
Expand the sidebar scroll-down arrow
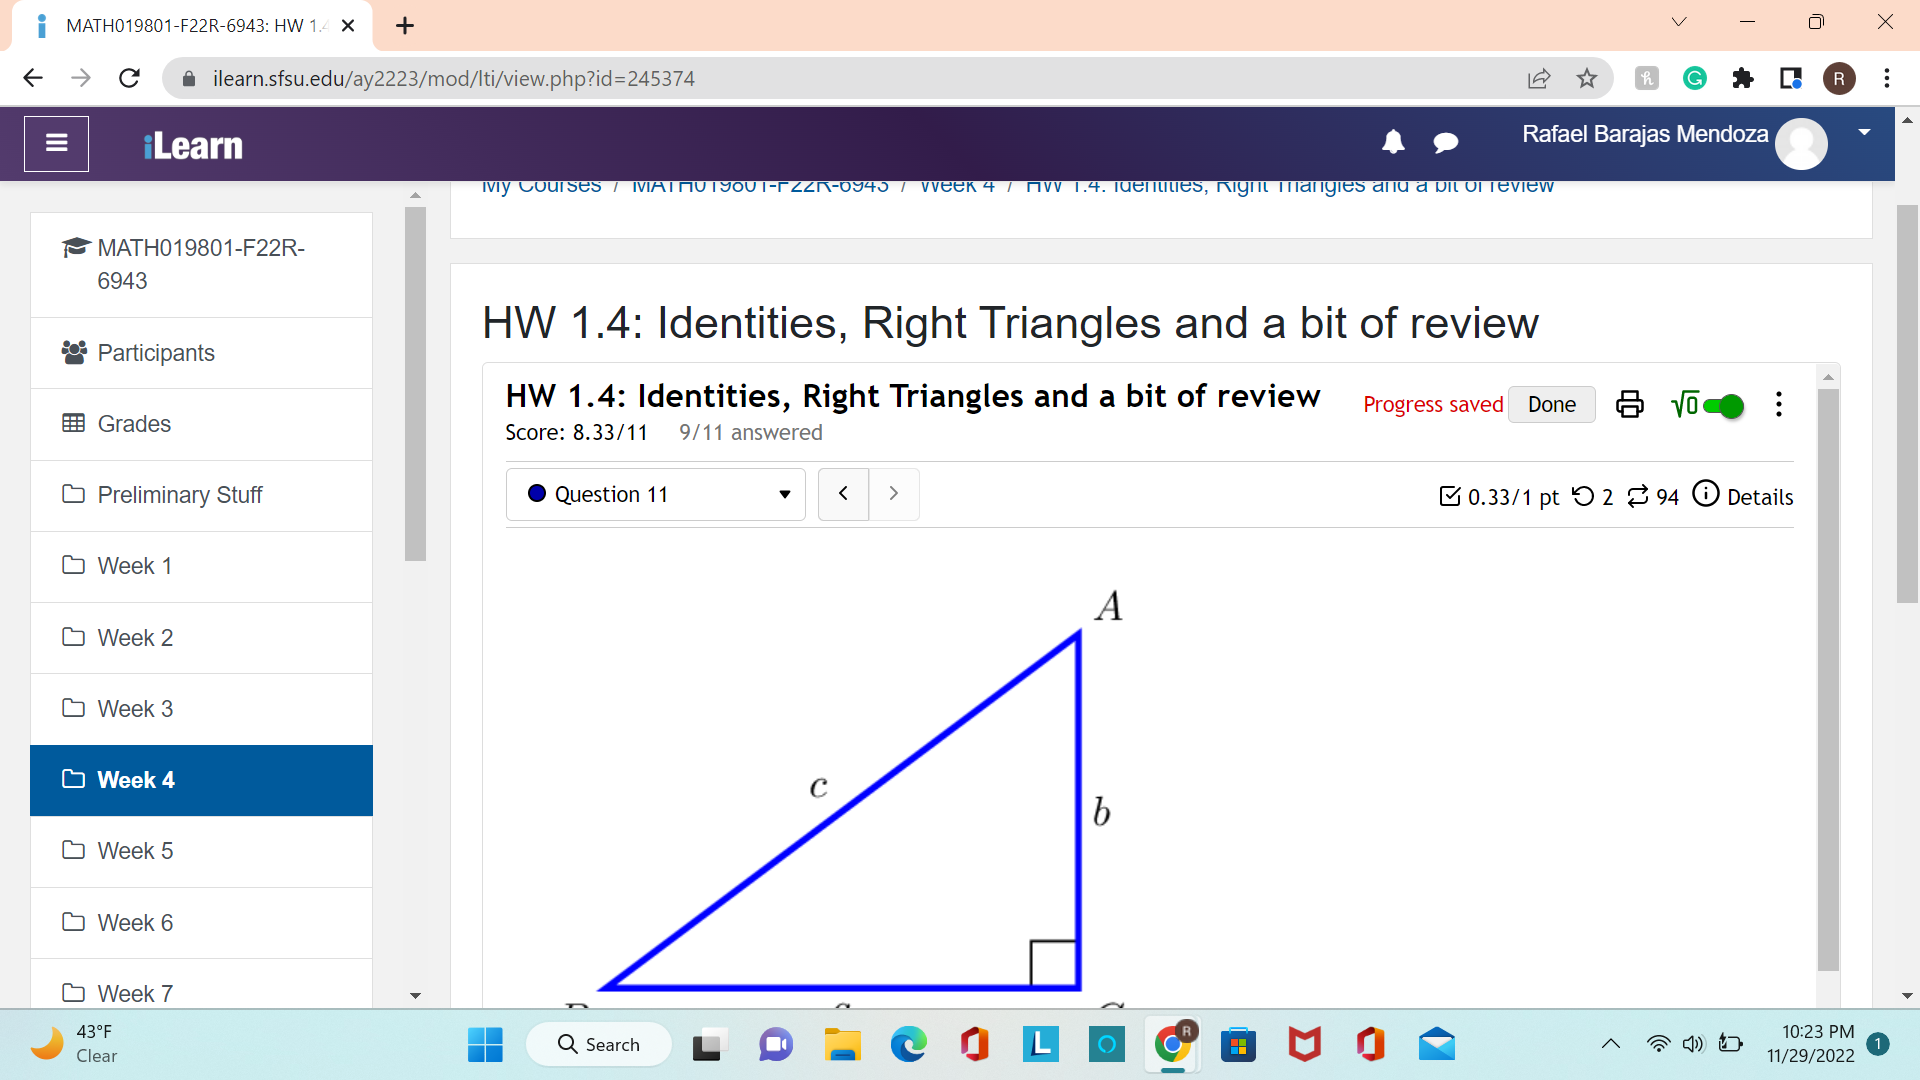(x=416, y=996)
